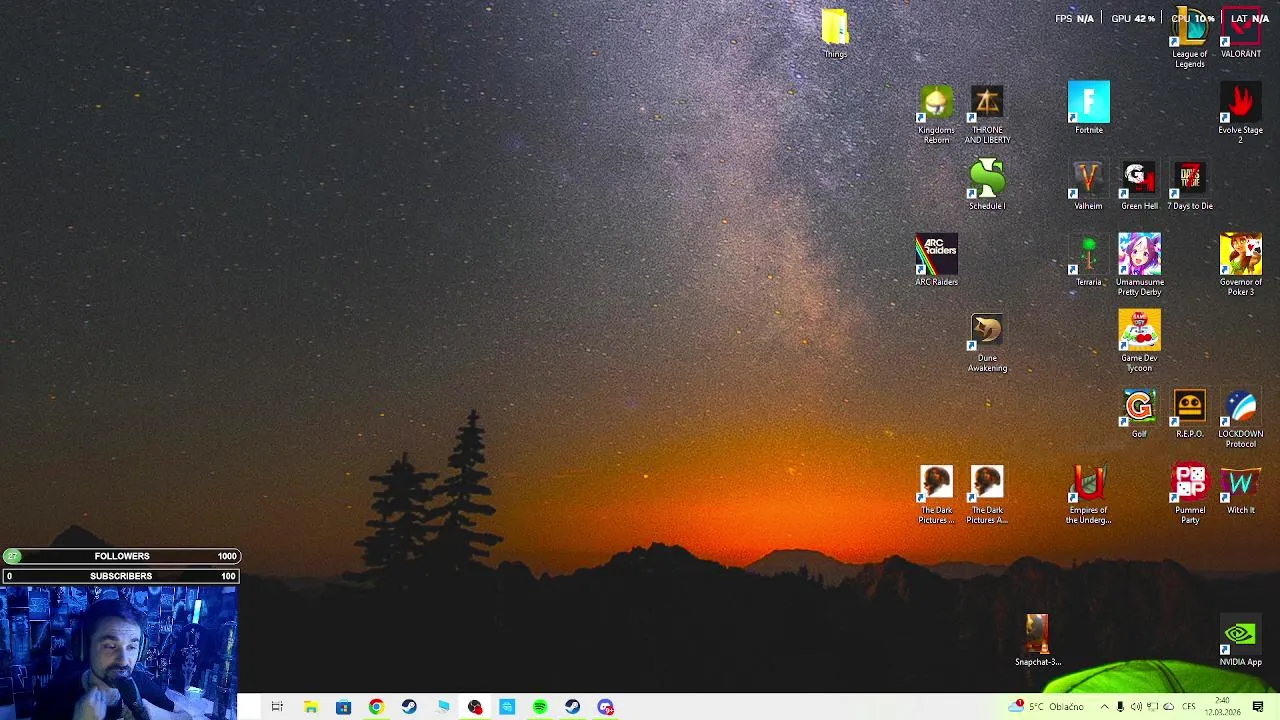
Task: Launch THRONE AND LIBERTY shortcut
Action: pos(987,114)
